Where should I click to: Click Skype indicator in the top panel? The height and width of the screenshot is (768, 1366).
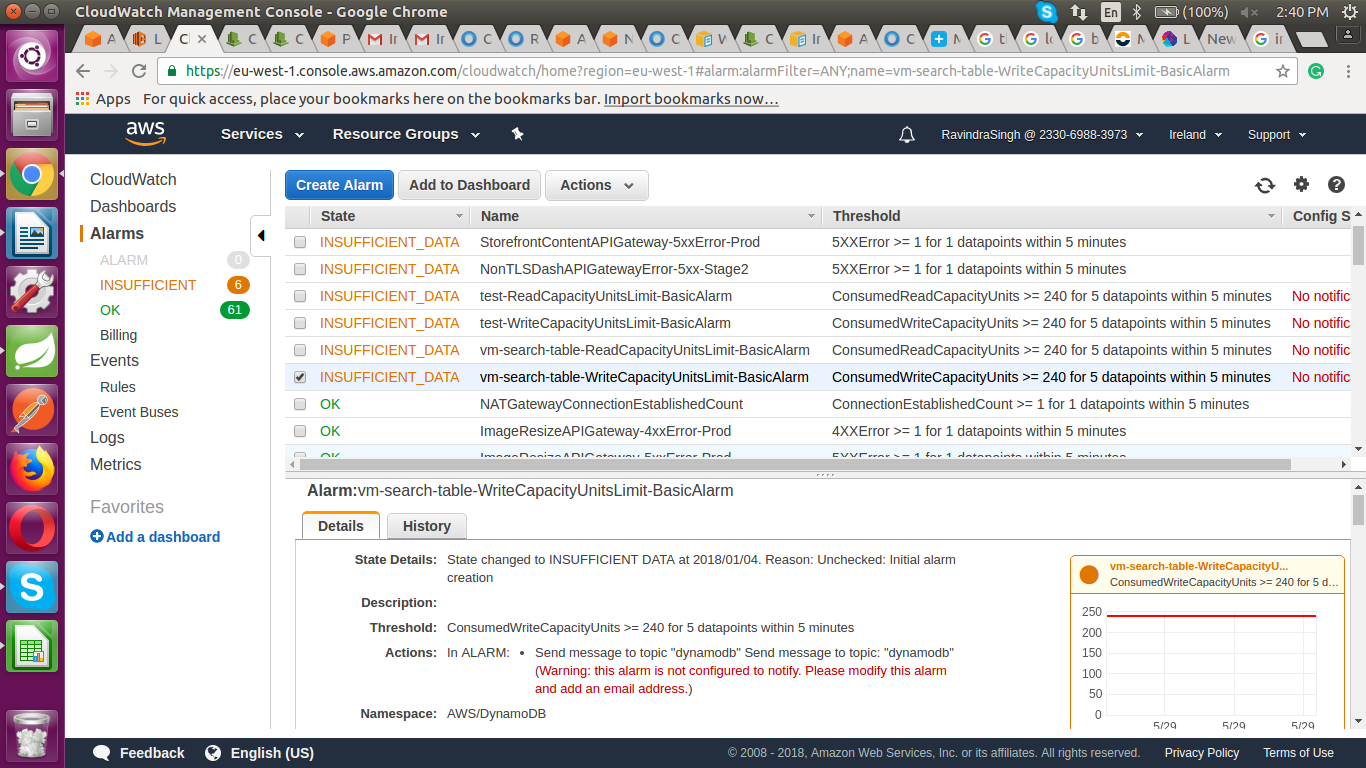point(1047,12)
